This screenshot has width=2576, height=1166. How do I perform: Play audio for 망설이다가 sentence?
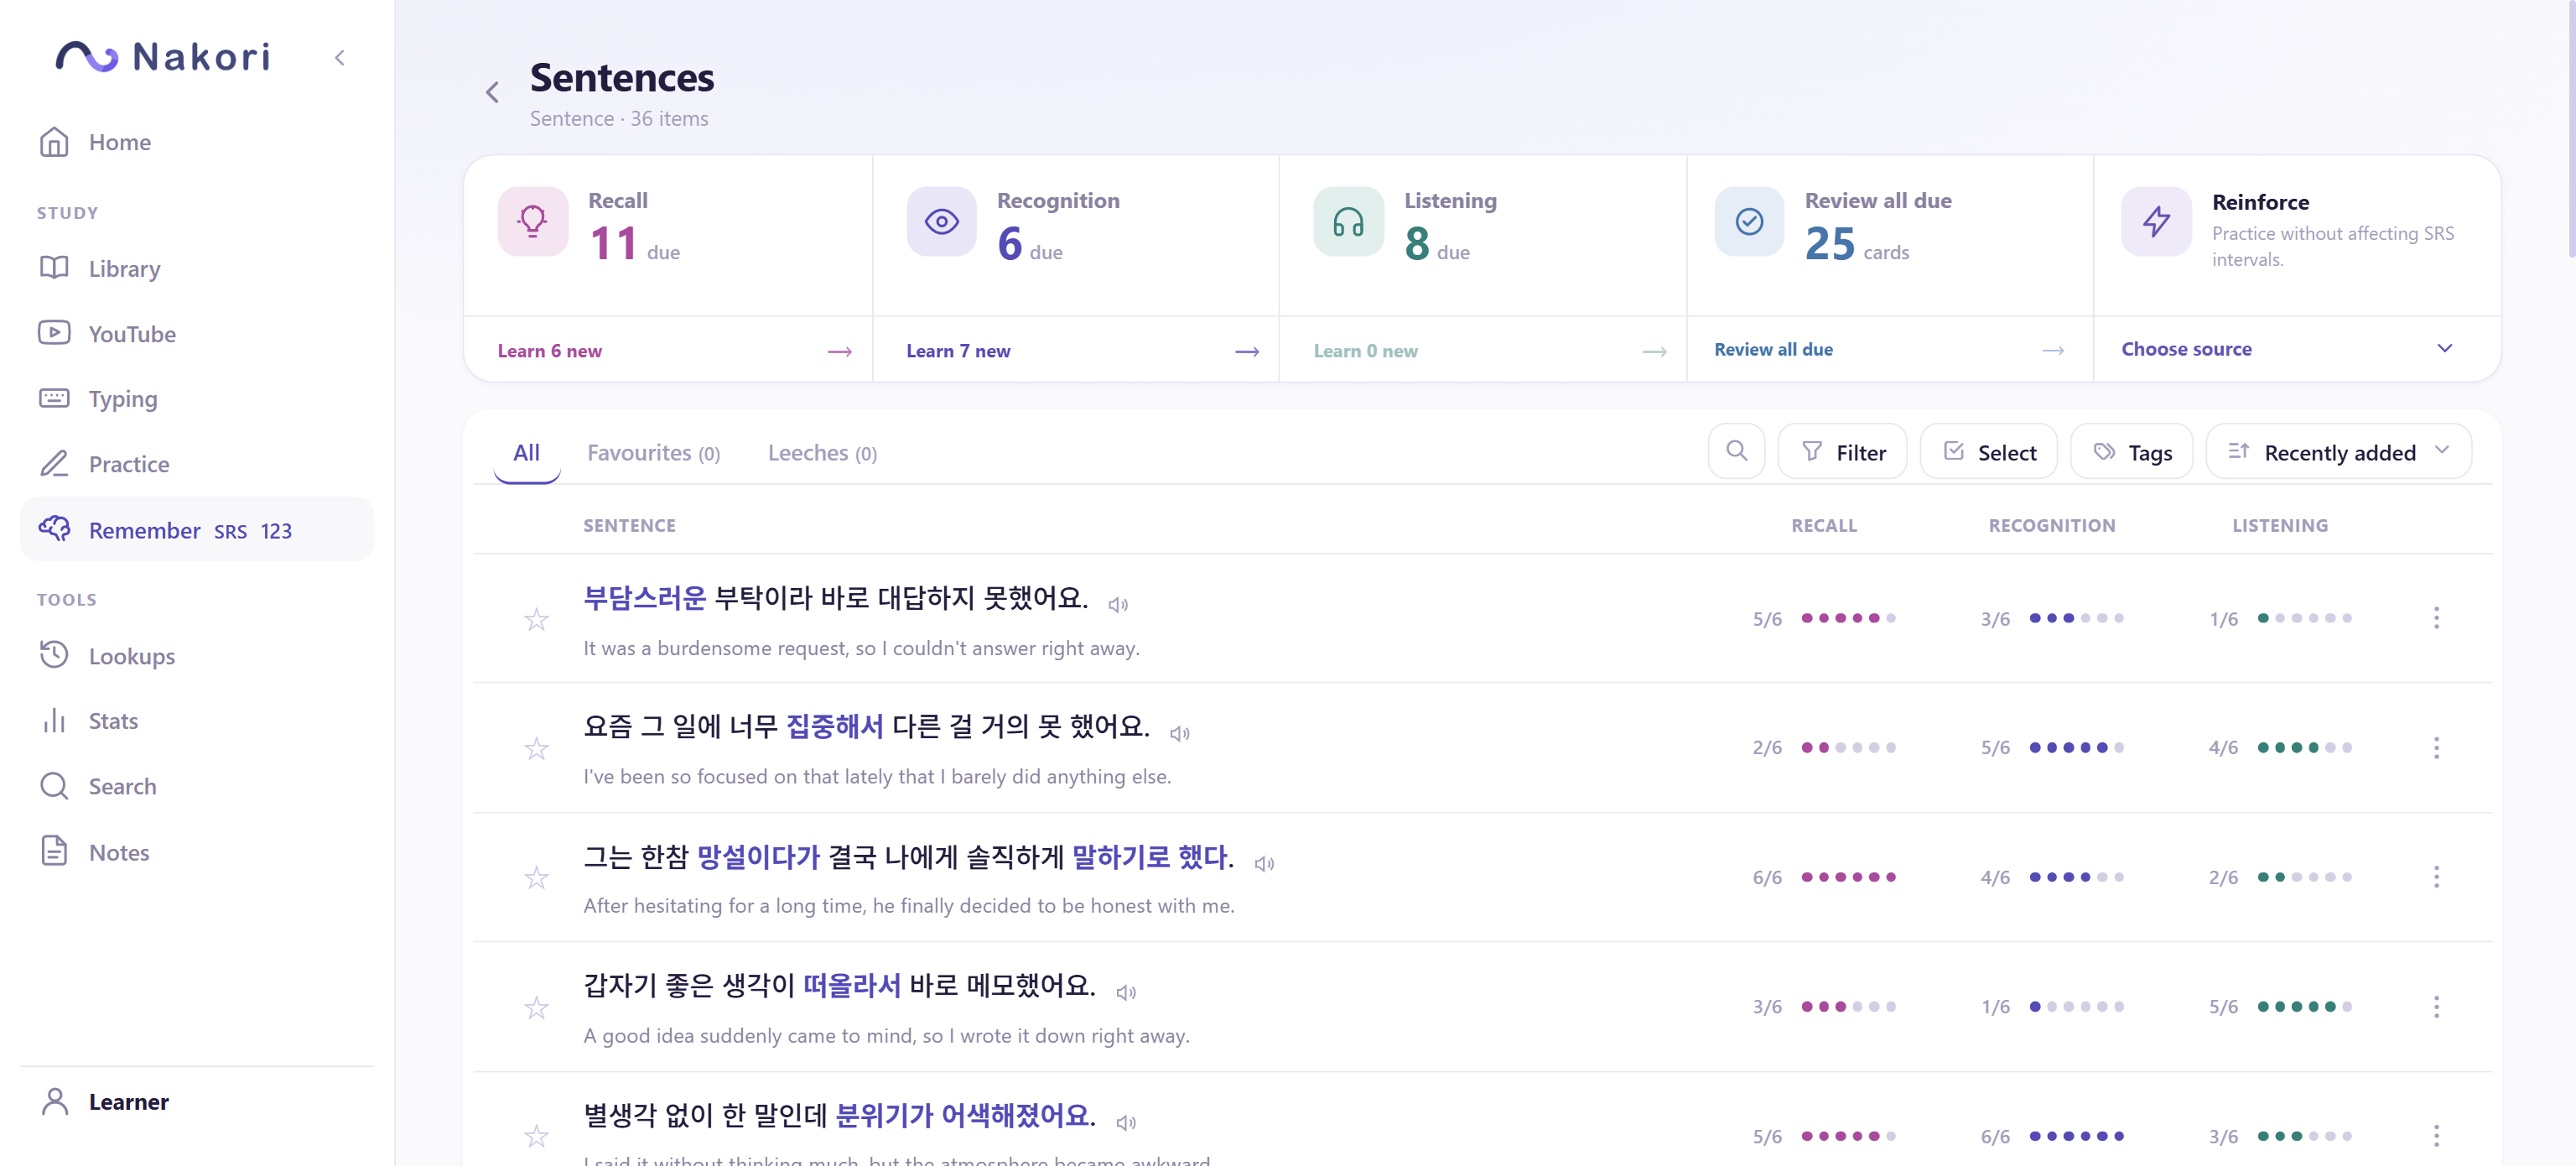click(1264, 863)
